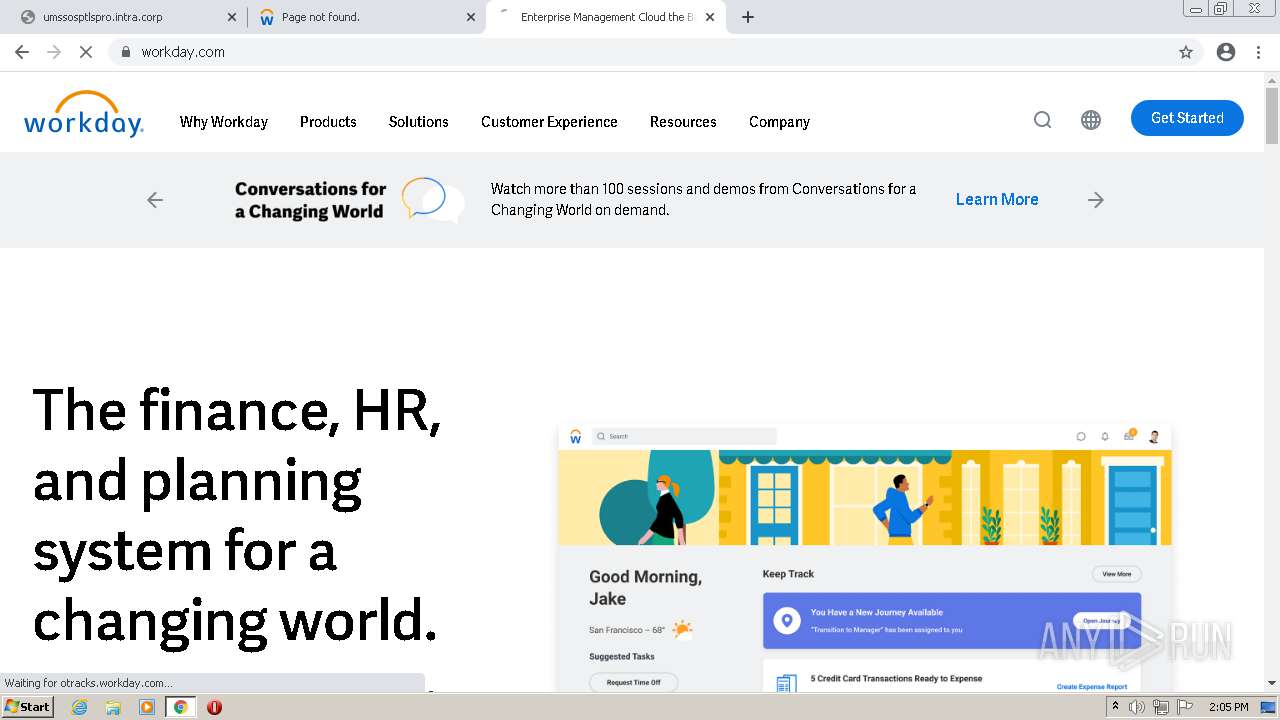
Task: Stop page loading with the X button
Action: coord(86,52)
